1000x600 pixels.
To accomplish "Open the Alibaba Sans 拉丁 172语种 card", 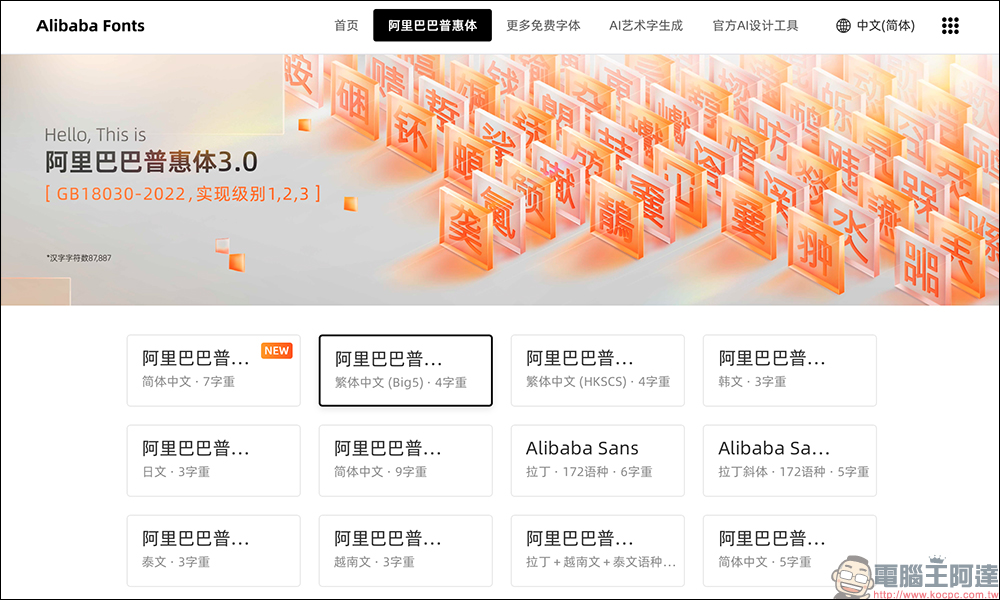I will point(597,460).
